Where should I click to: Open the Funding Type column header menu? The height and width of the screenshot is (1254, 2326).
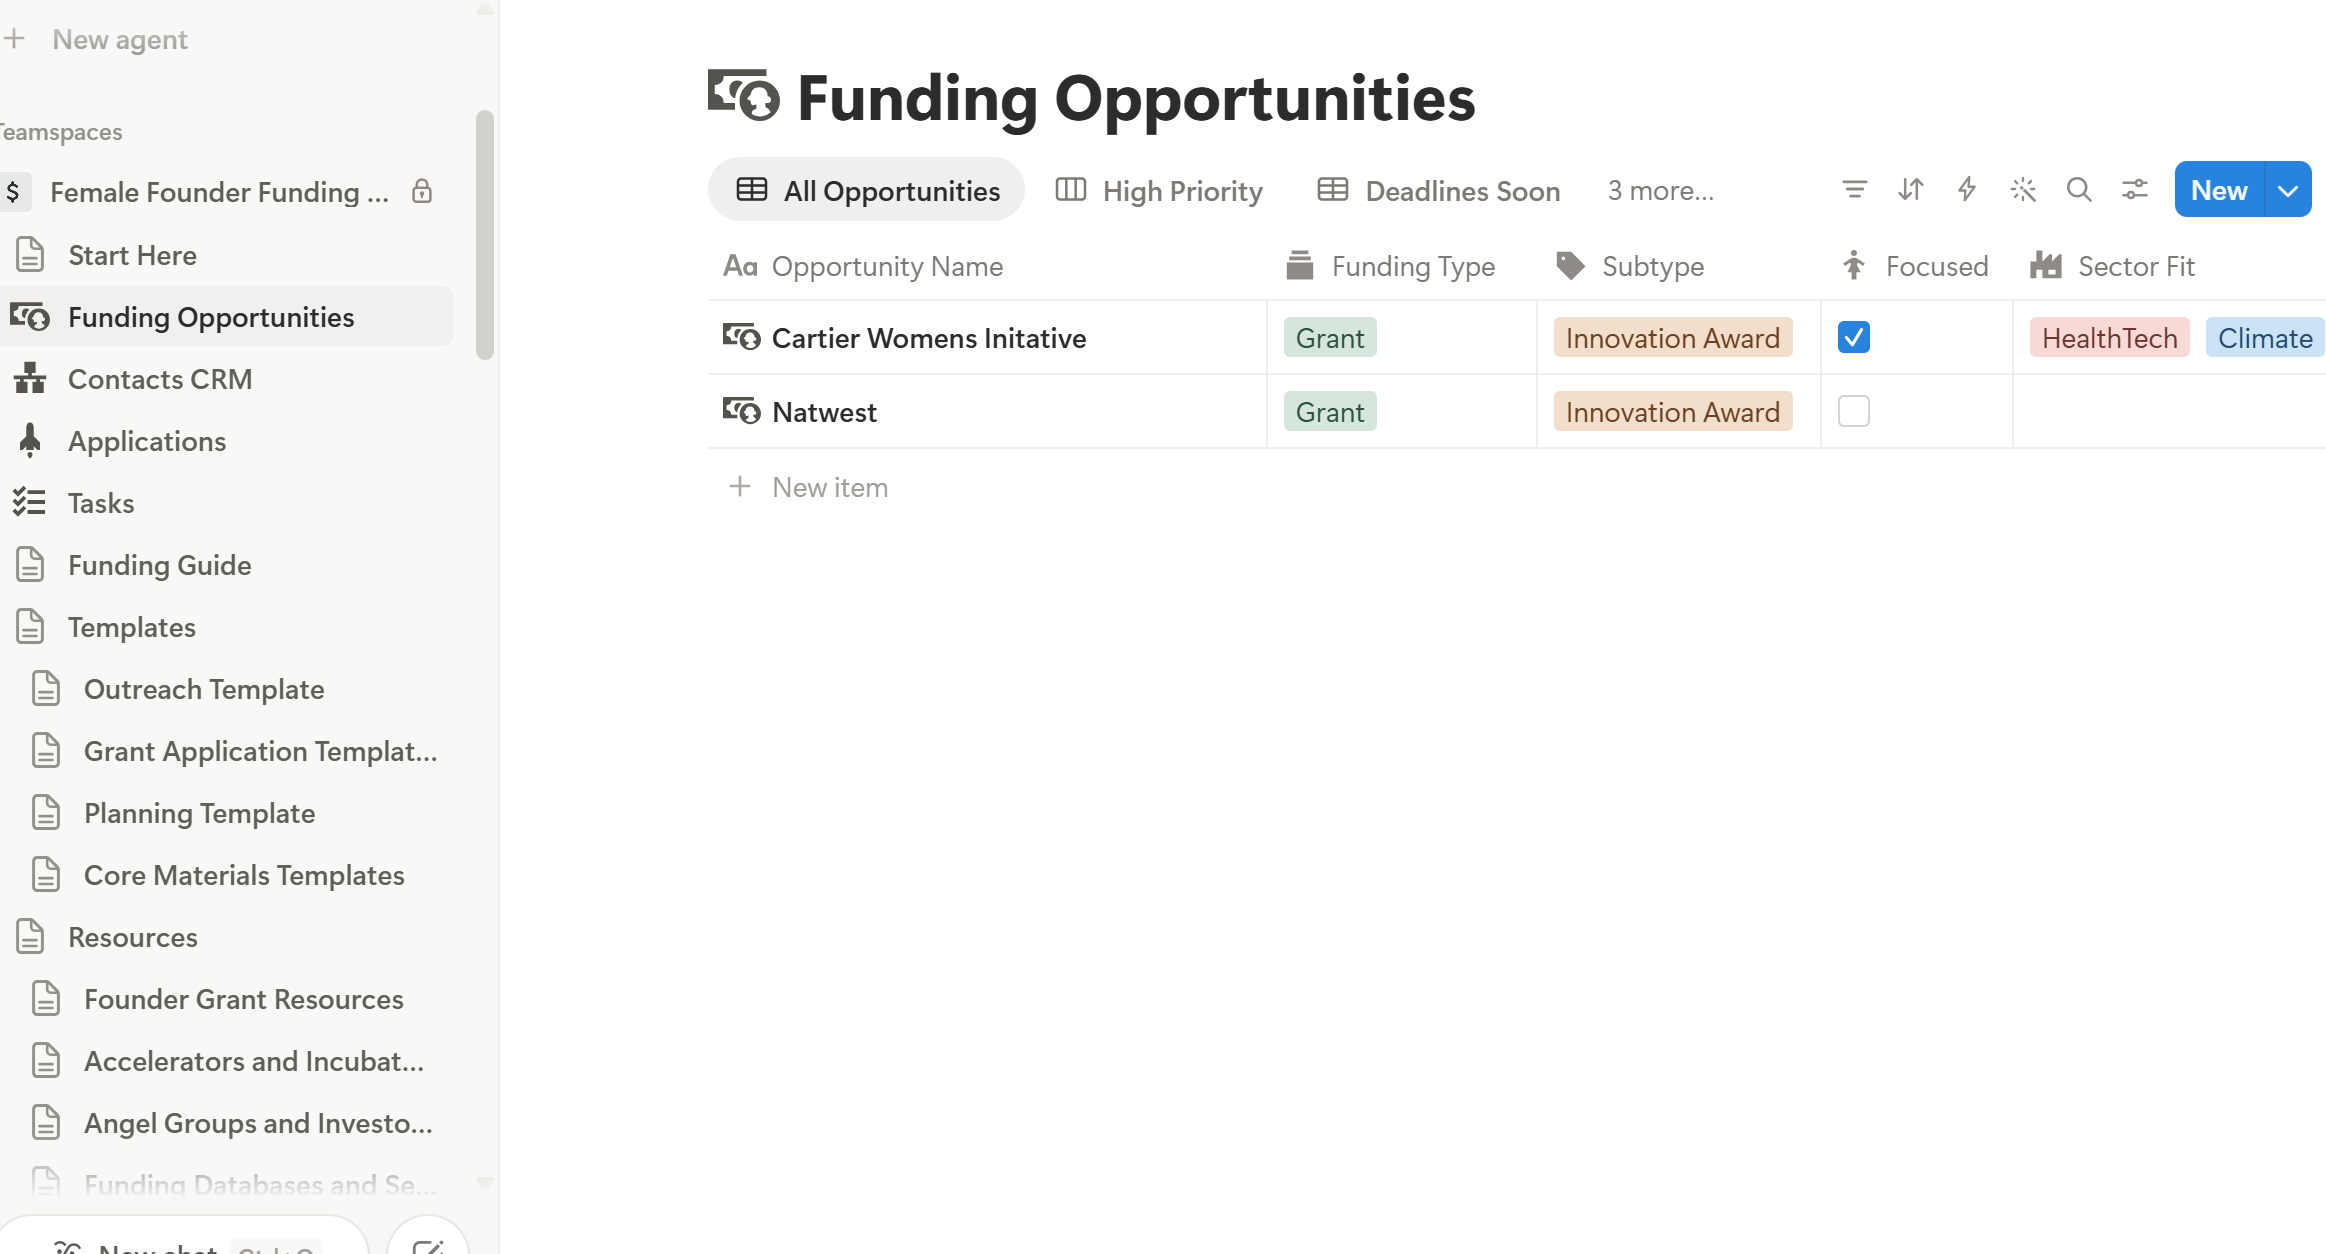click(x=1412, y=267)
